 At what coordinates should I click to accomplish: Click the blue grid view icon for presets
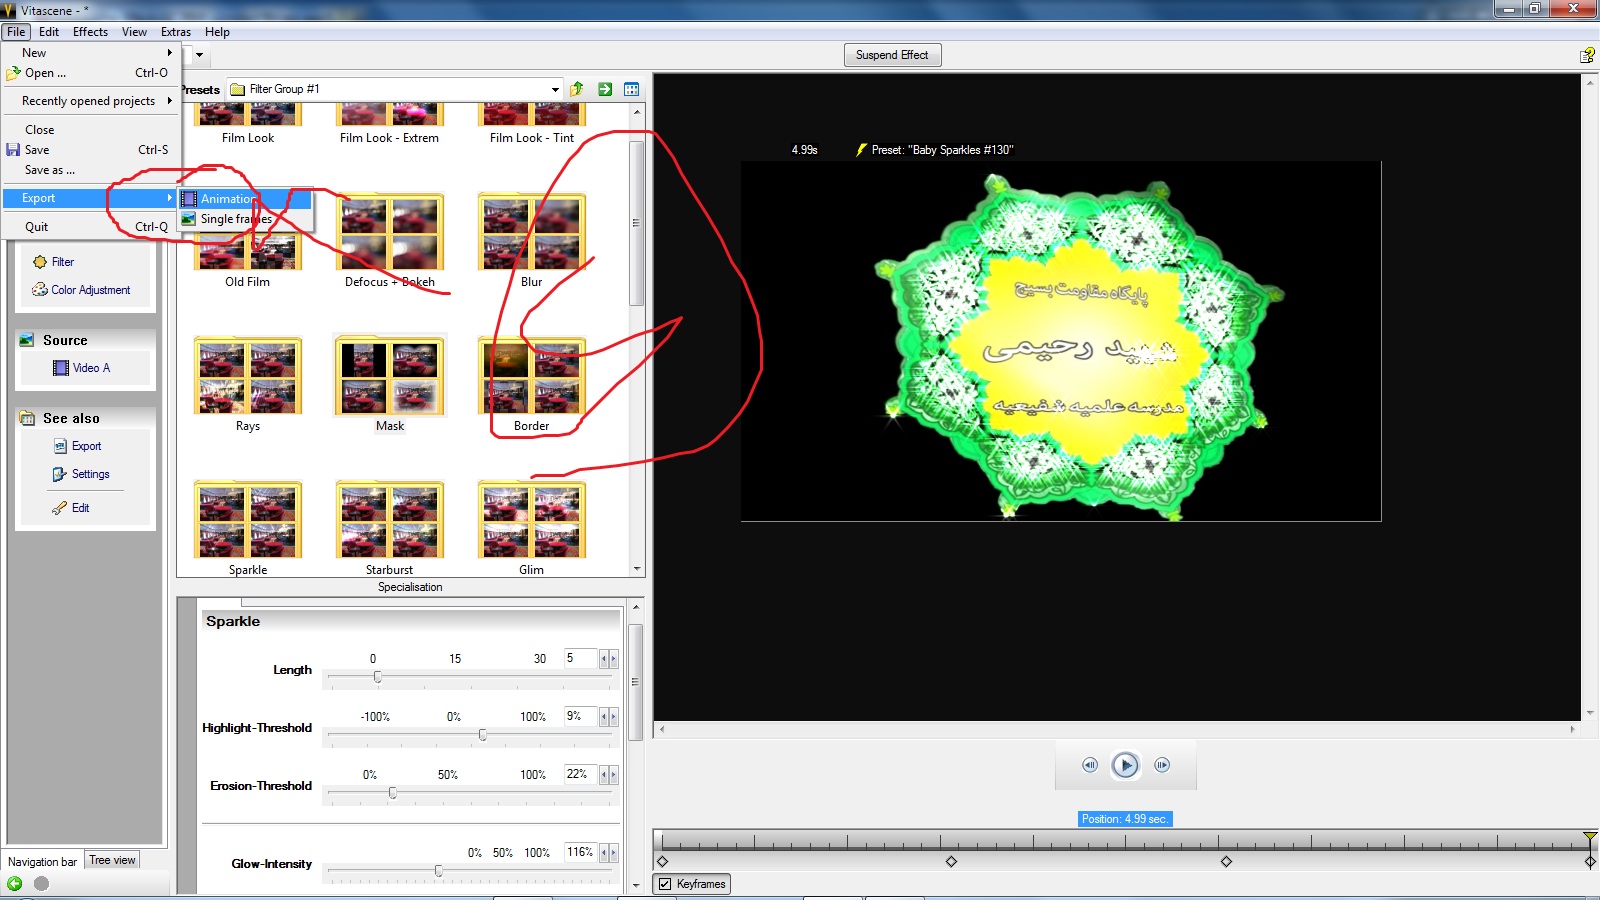point(632,89)
